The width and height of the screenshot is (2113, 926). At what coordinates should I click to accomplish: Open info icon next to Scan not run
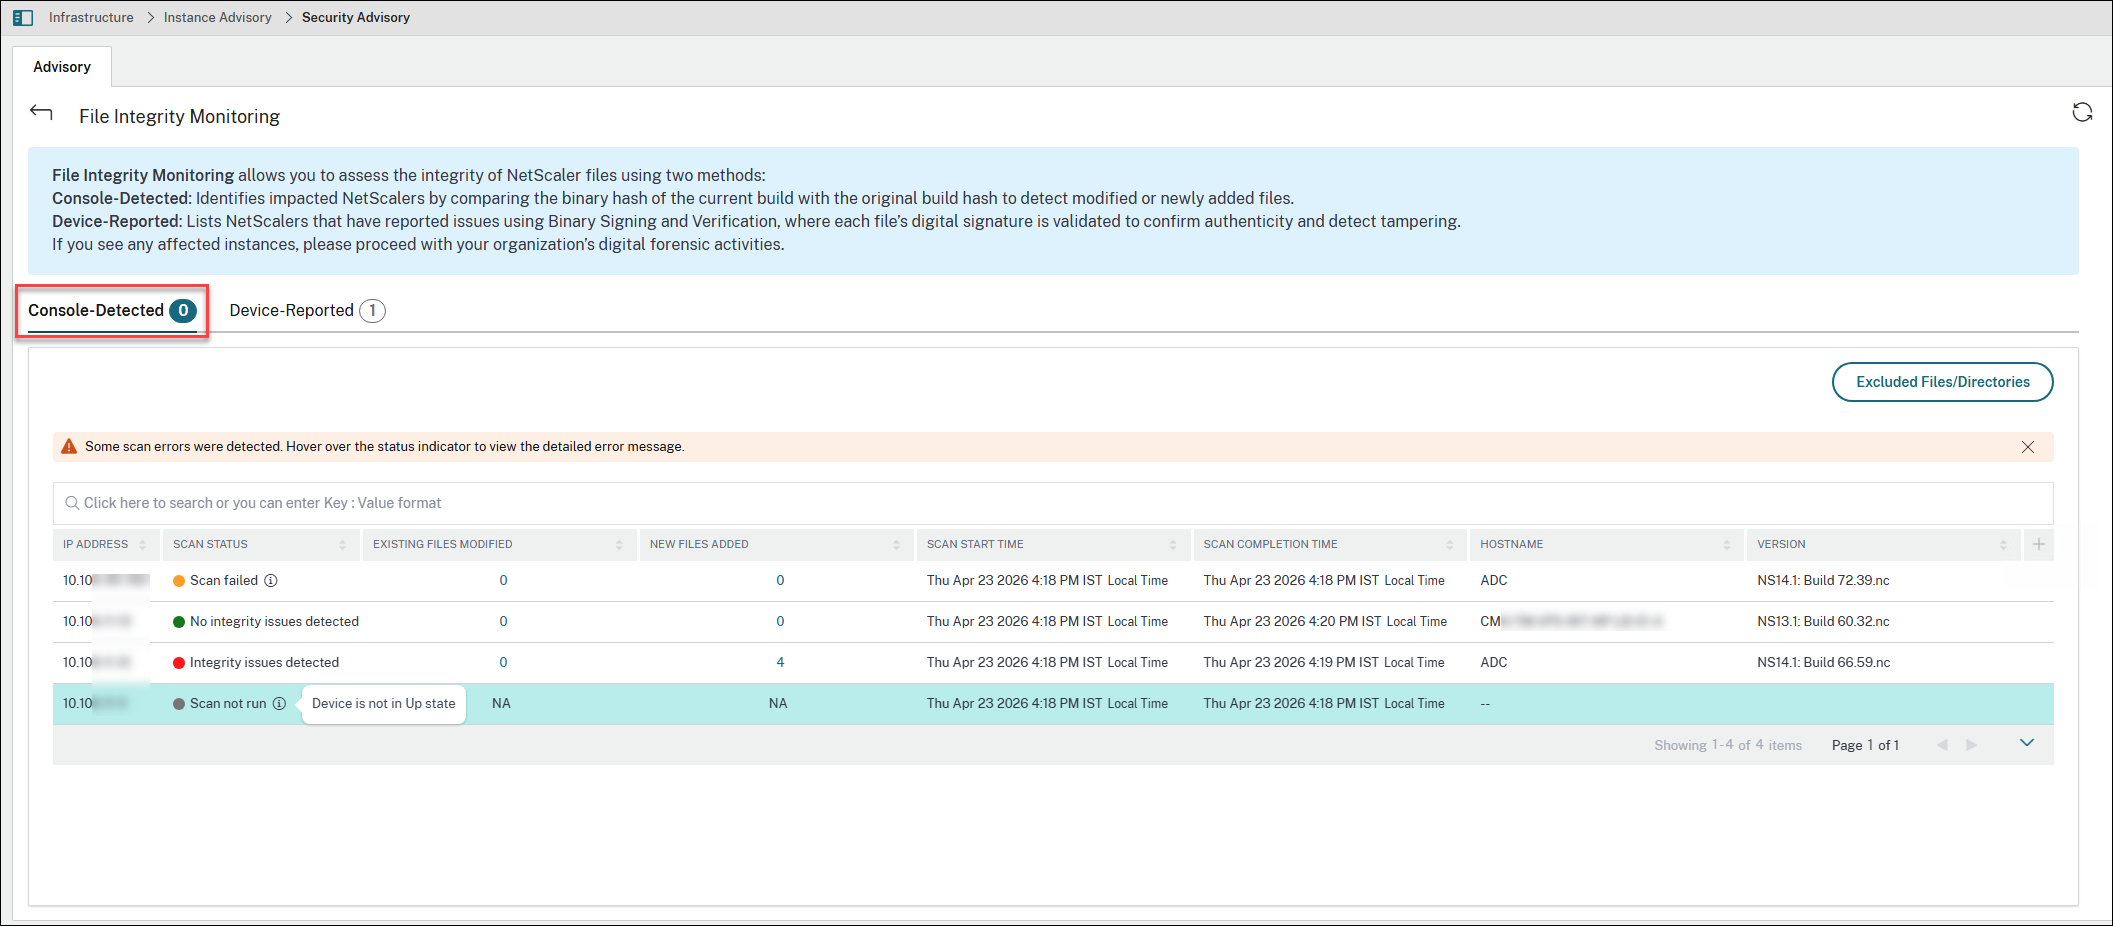(280, 703)
